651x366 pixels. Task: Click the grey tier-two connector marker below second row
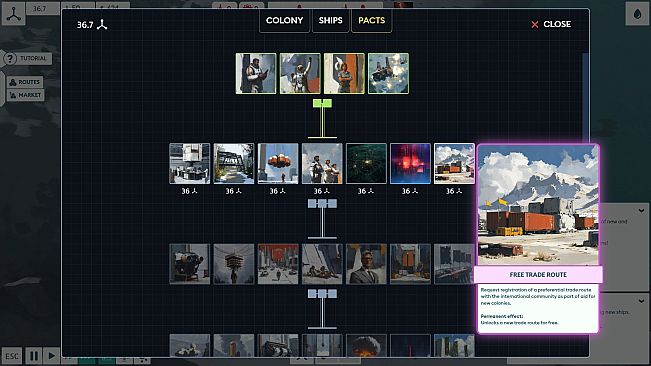coord(322,204)
